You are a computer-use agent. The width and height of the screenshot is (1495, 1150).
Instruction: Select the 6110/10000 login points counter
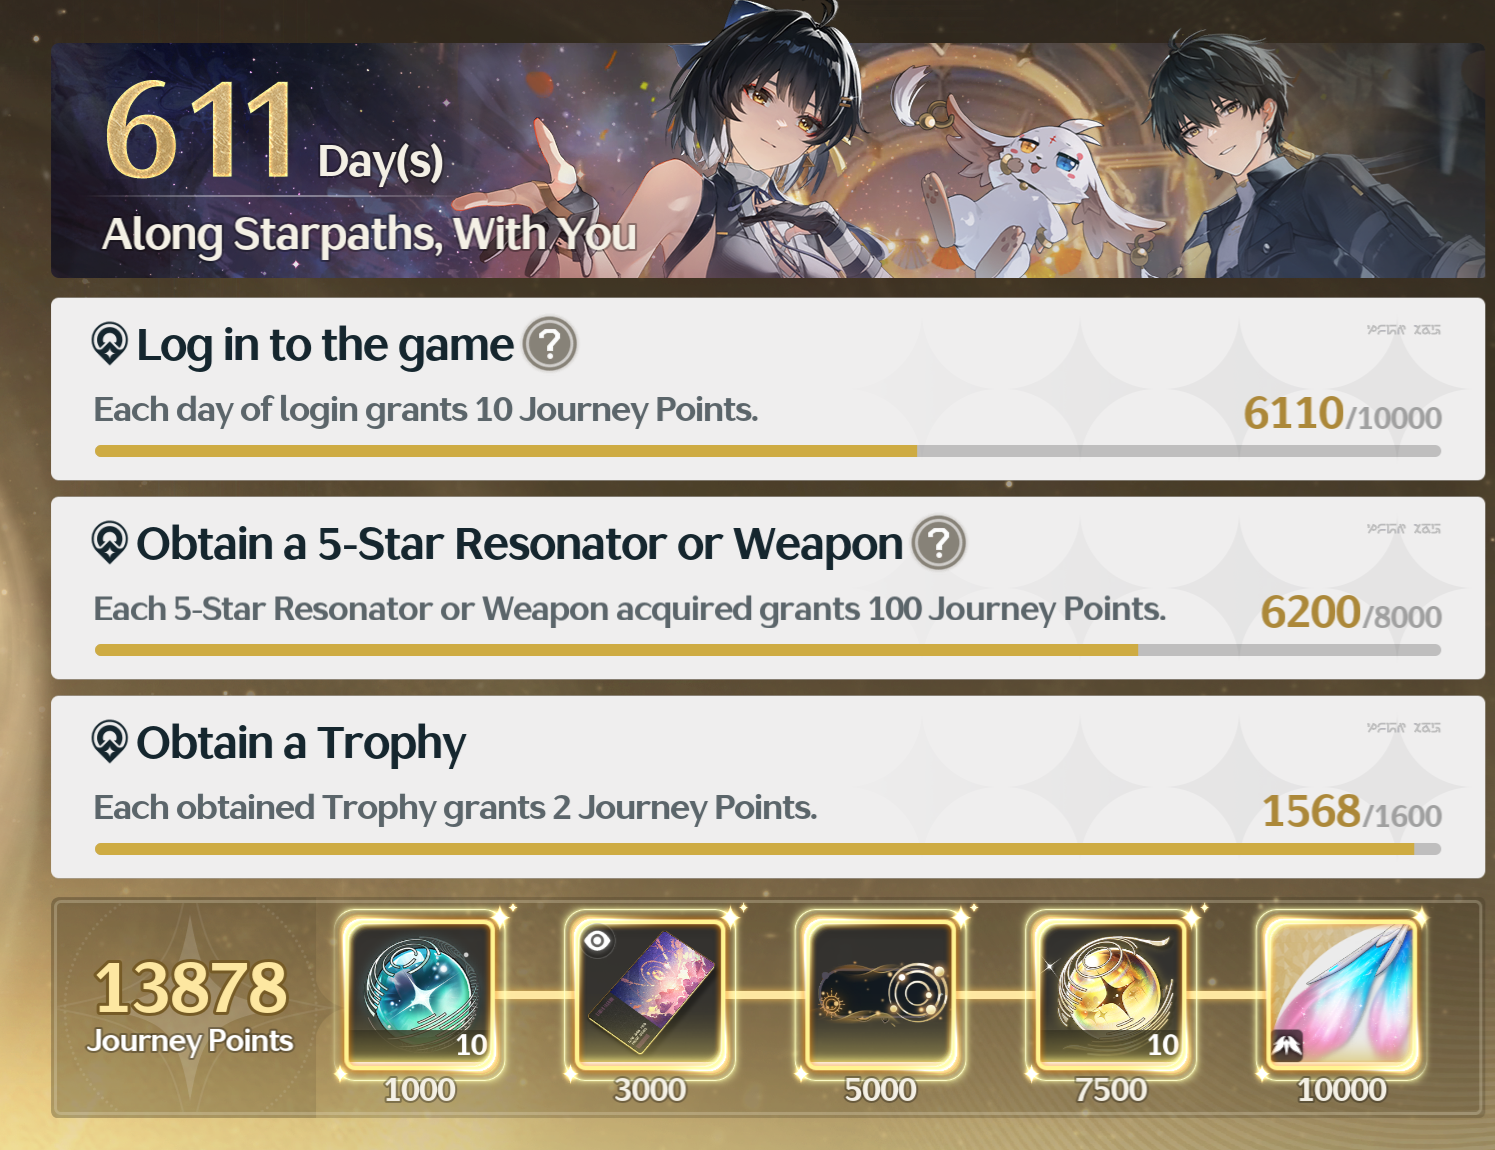(1342, 413)
